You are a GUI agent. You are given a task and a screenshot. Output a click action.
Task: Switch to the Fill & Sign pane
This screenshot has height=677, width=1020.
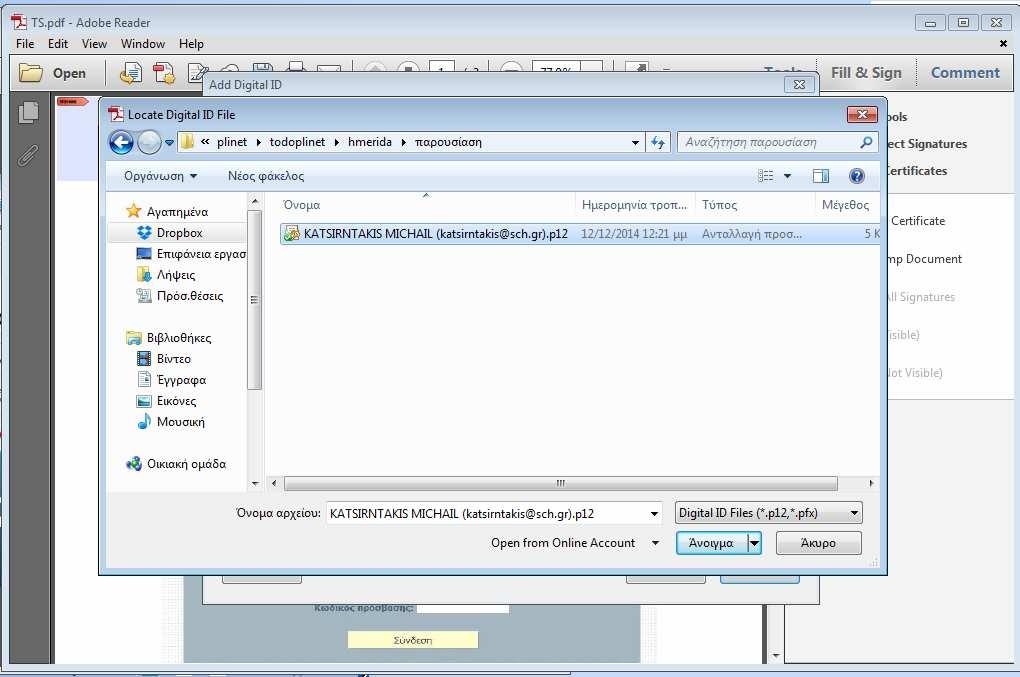point(866,73)
